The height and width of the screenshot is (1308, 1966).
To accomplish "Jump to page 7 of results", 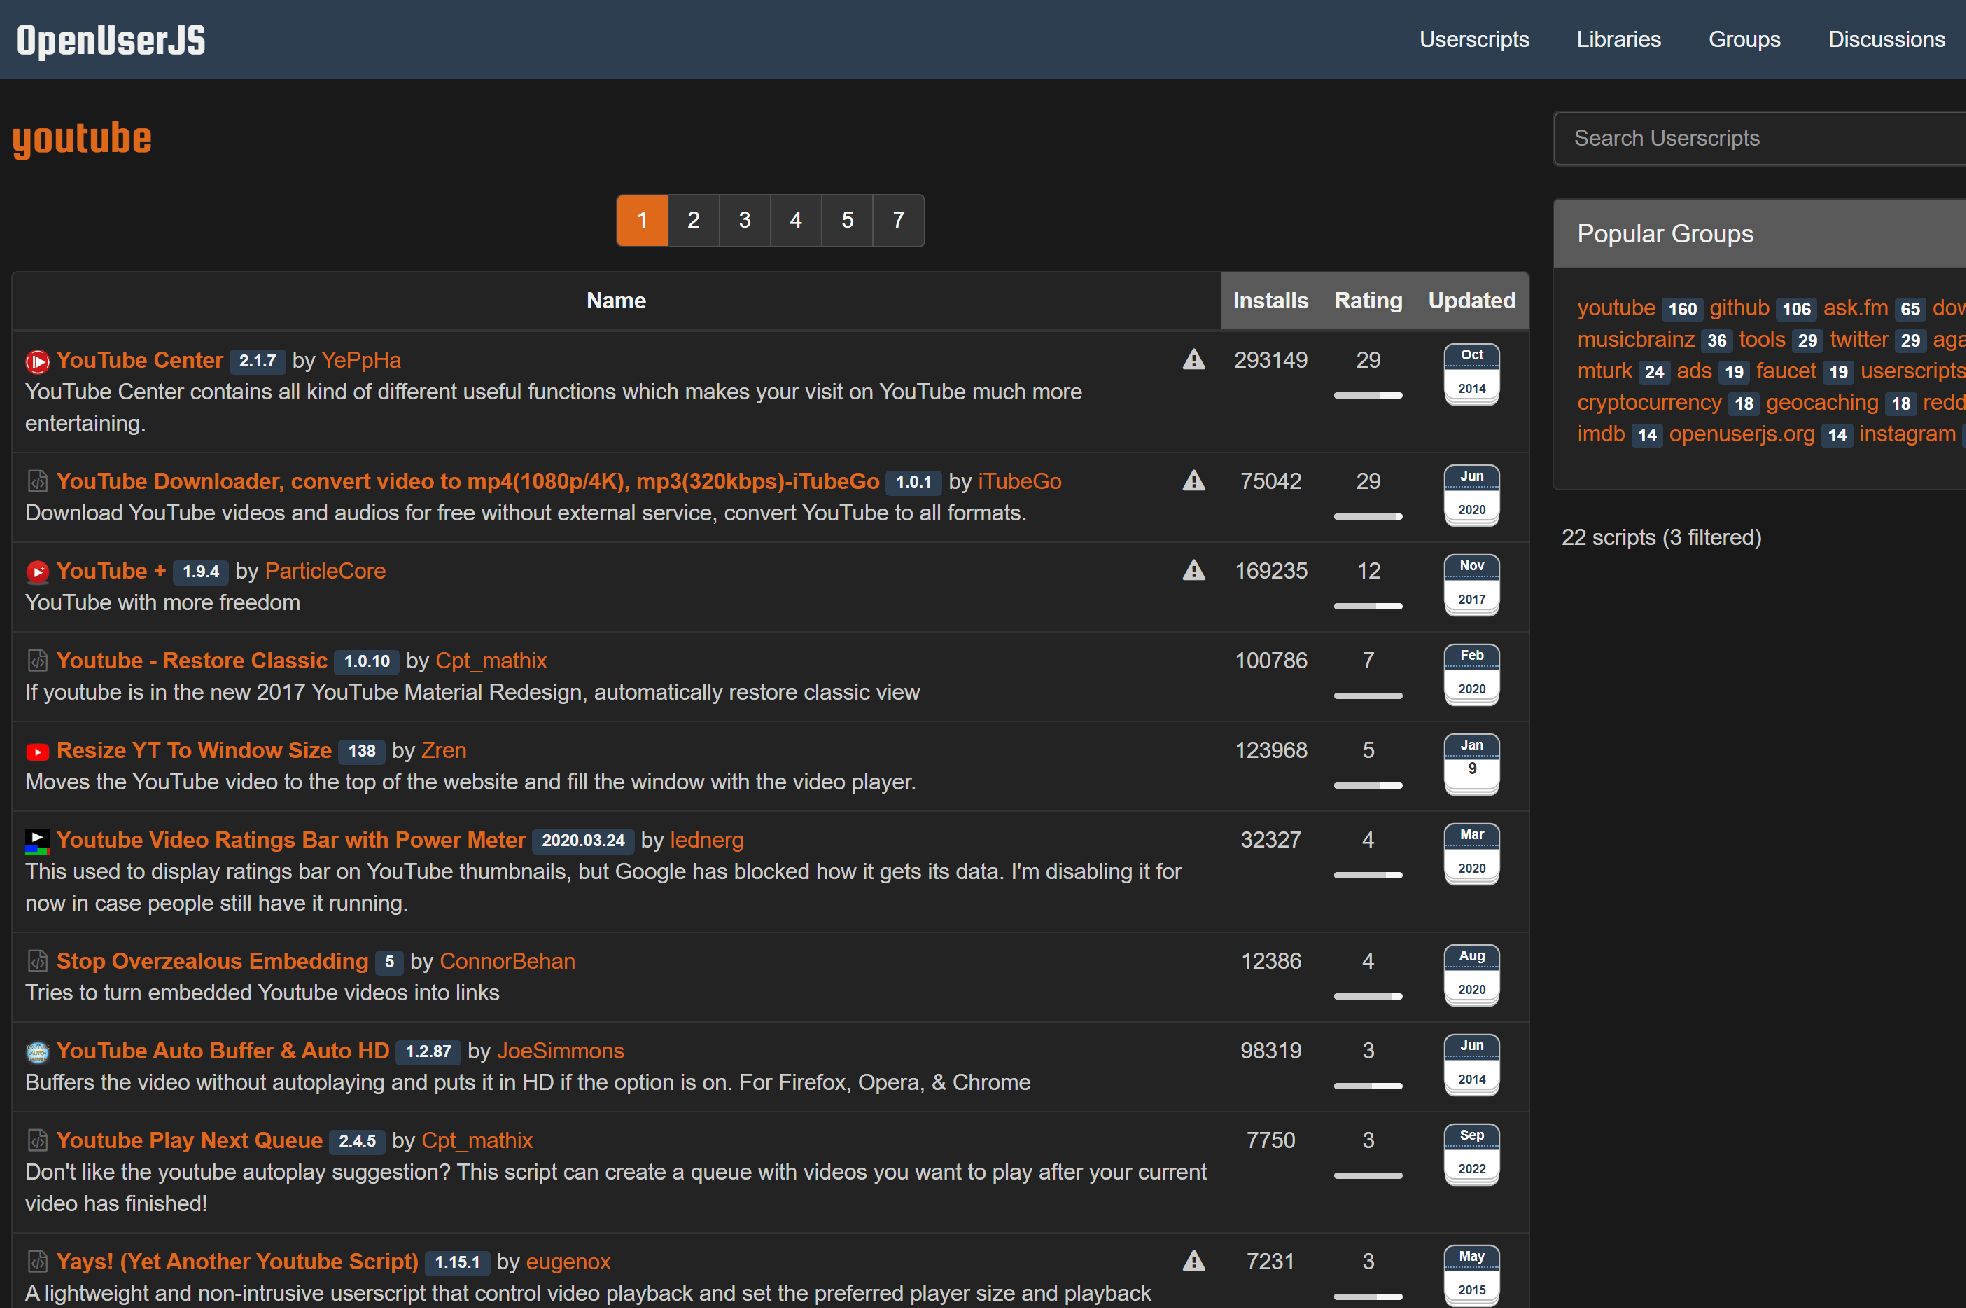I will tap(898, 220).
